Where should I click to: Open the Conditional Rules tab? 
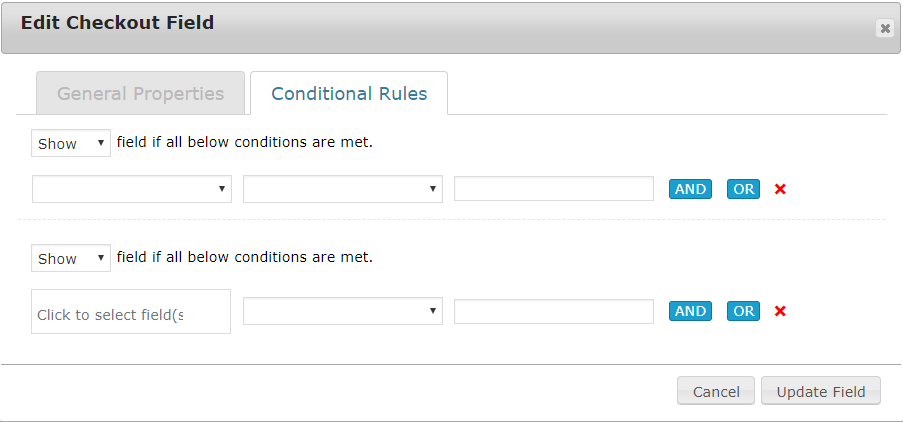pyautogui.click(x=349, y=94)
